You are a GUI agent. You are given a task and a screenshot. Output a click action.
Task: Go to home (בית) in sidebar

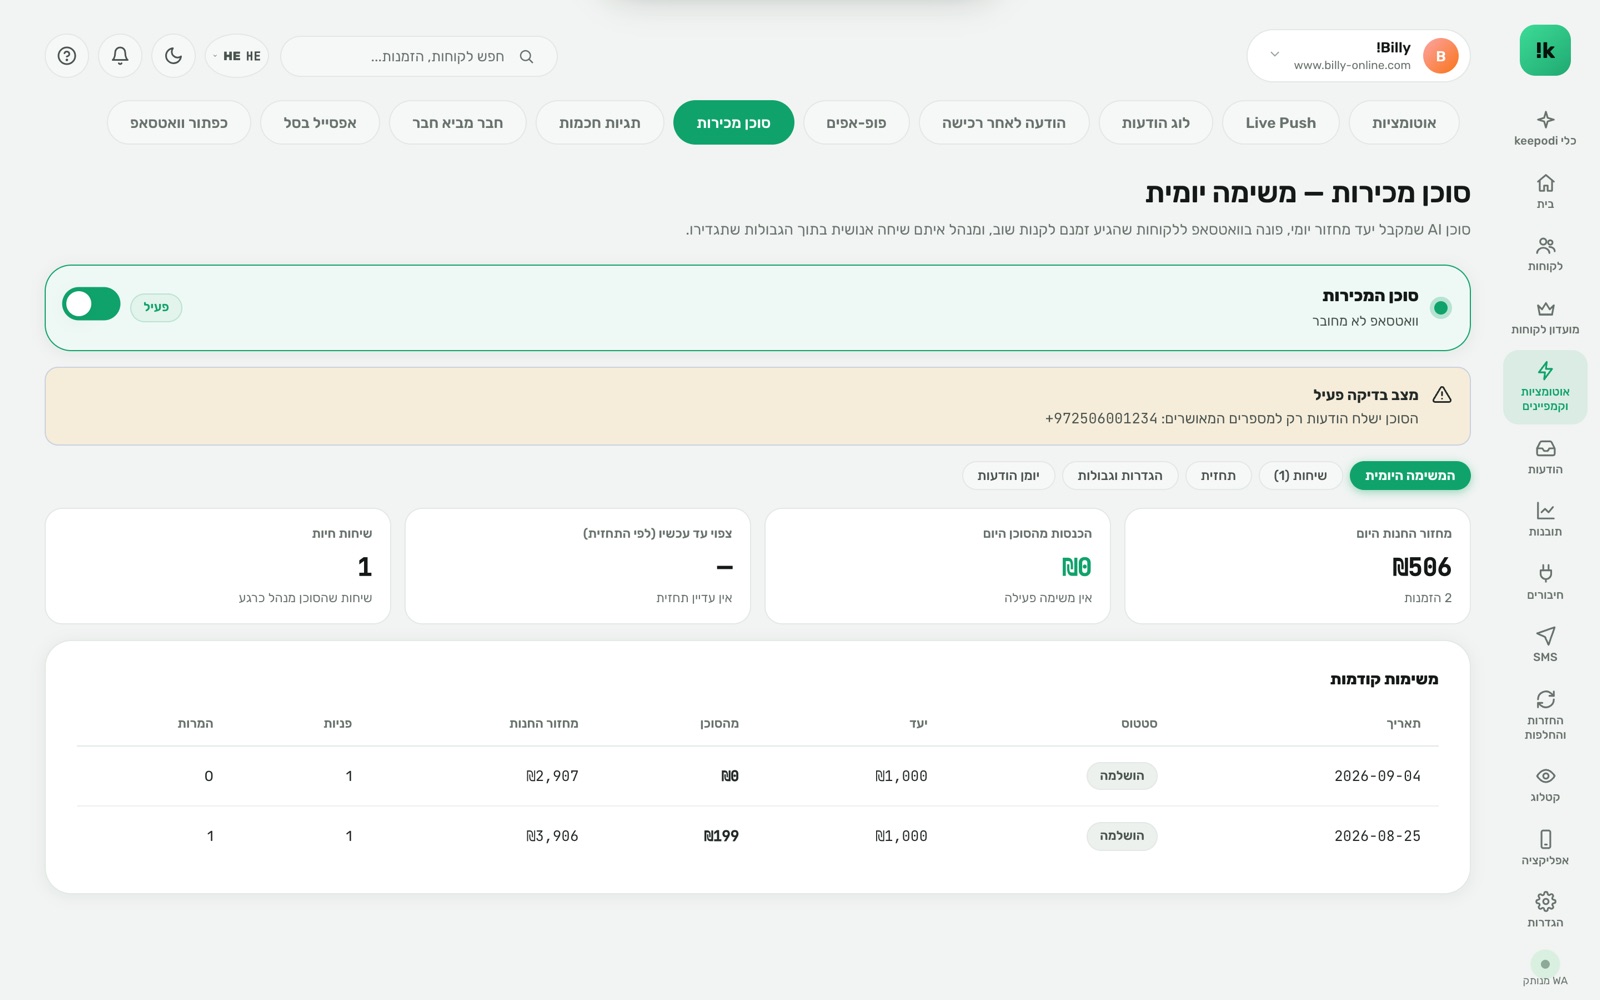(1545, 191)
